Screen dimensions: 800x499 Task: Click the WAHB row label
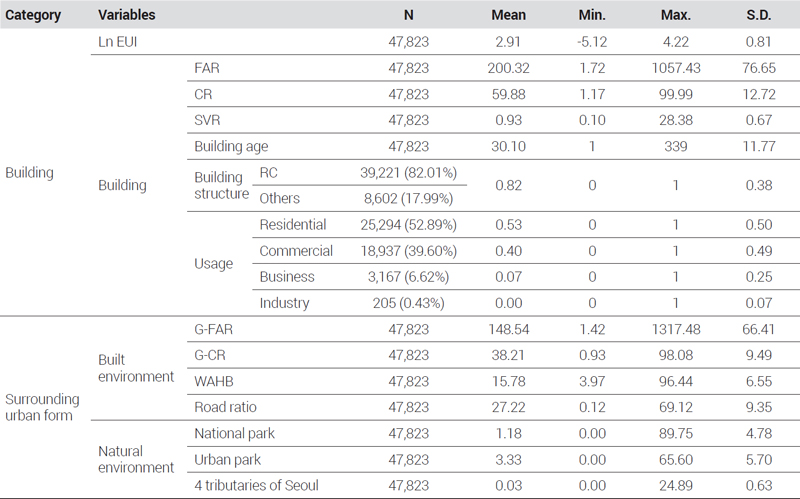pos(214,381)
